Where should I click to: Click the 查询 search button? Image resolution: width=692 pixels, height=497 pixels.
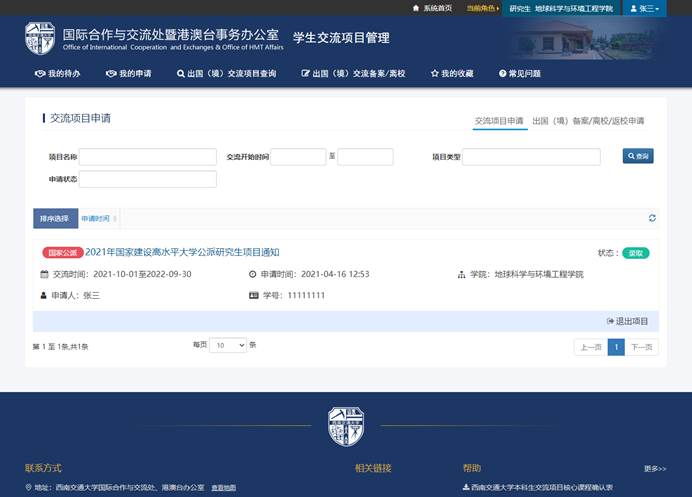638,156
